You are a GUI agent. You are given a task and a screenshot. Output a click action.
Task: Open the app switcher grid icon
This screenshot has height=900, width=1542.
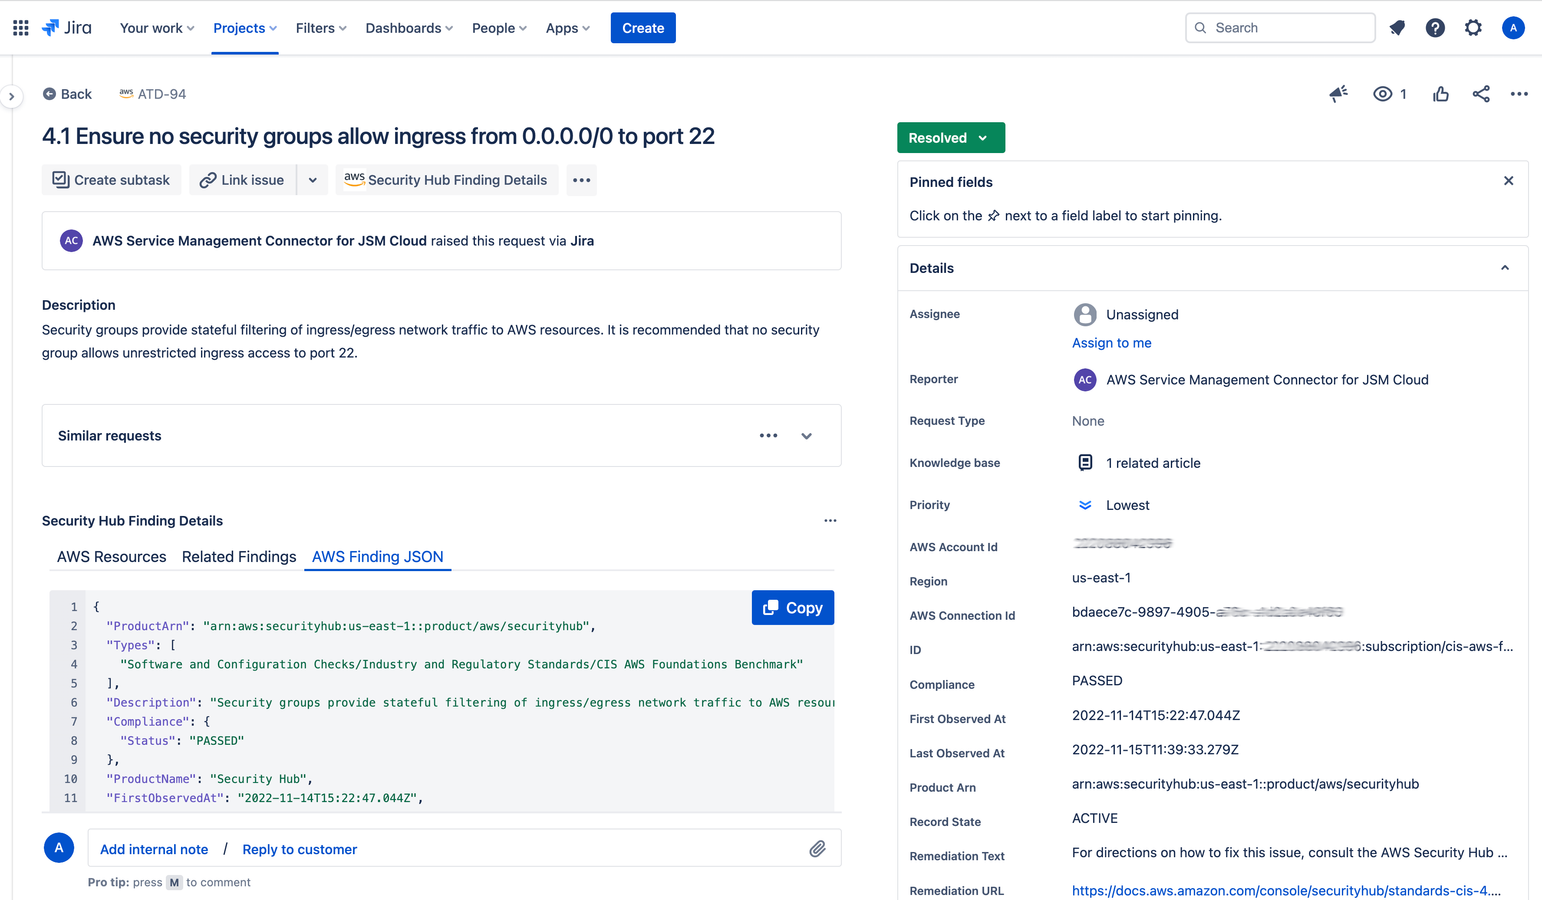pyautogui.click(x=20, y=28)
